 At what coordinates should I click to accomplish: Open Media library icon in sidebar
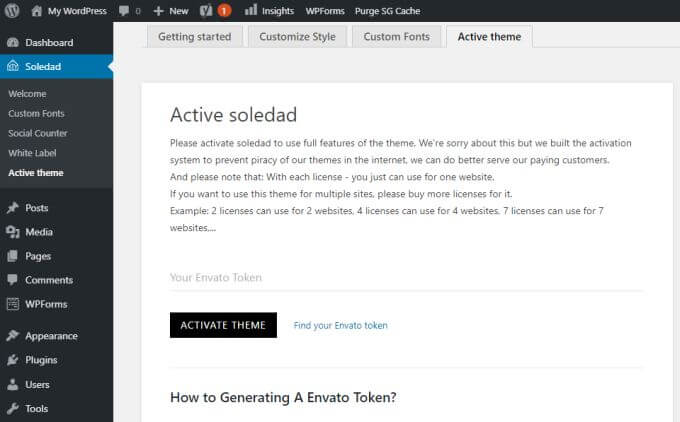12,232
